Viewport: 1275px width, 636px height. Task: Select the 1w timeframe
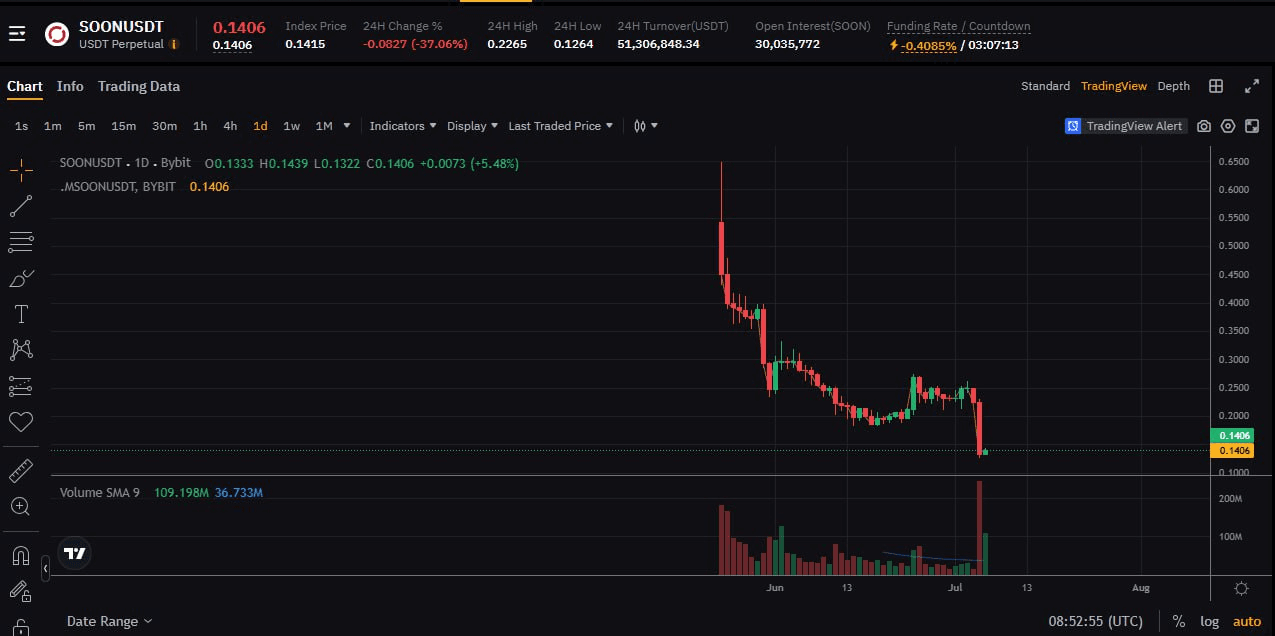(291, 126)
